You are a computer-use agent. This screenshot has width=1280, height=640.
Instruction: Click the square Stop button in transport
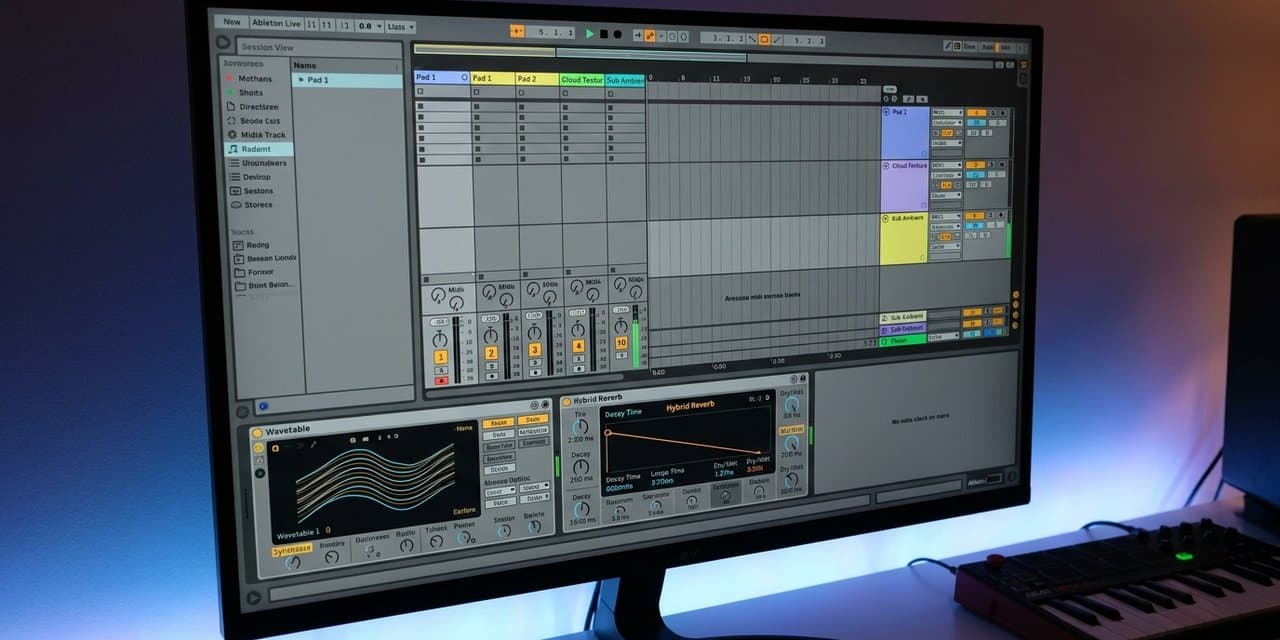604,34
